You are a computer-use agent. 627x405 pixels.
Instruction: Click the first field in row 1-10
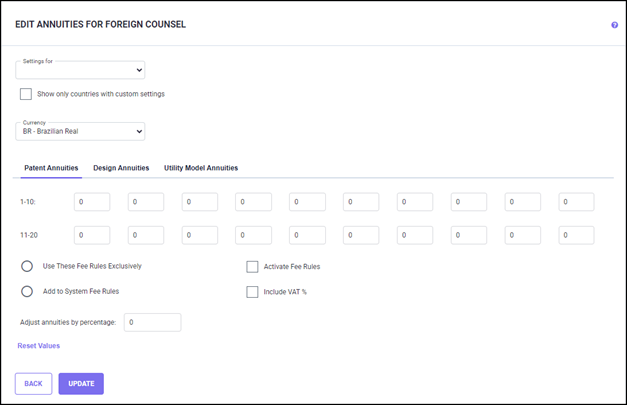coord(92,202)
